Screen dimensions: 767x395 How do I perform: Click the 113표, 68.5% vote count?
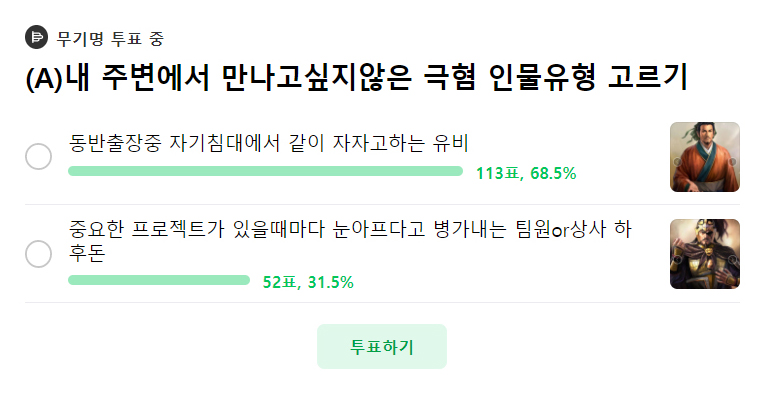coord(526,173)
